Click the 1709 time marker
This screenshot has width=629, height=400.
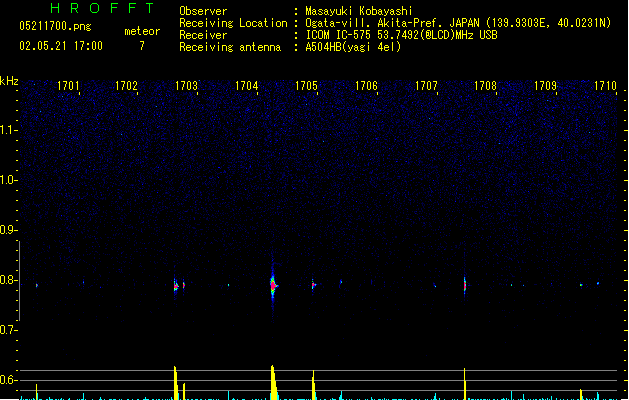546,86
